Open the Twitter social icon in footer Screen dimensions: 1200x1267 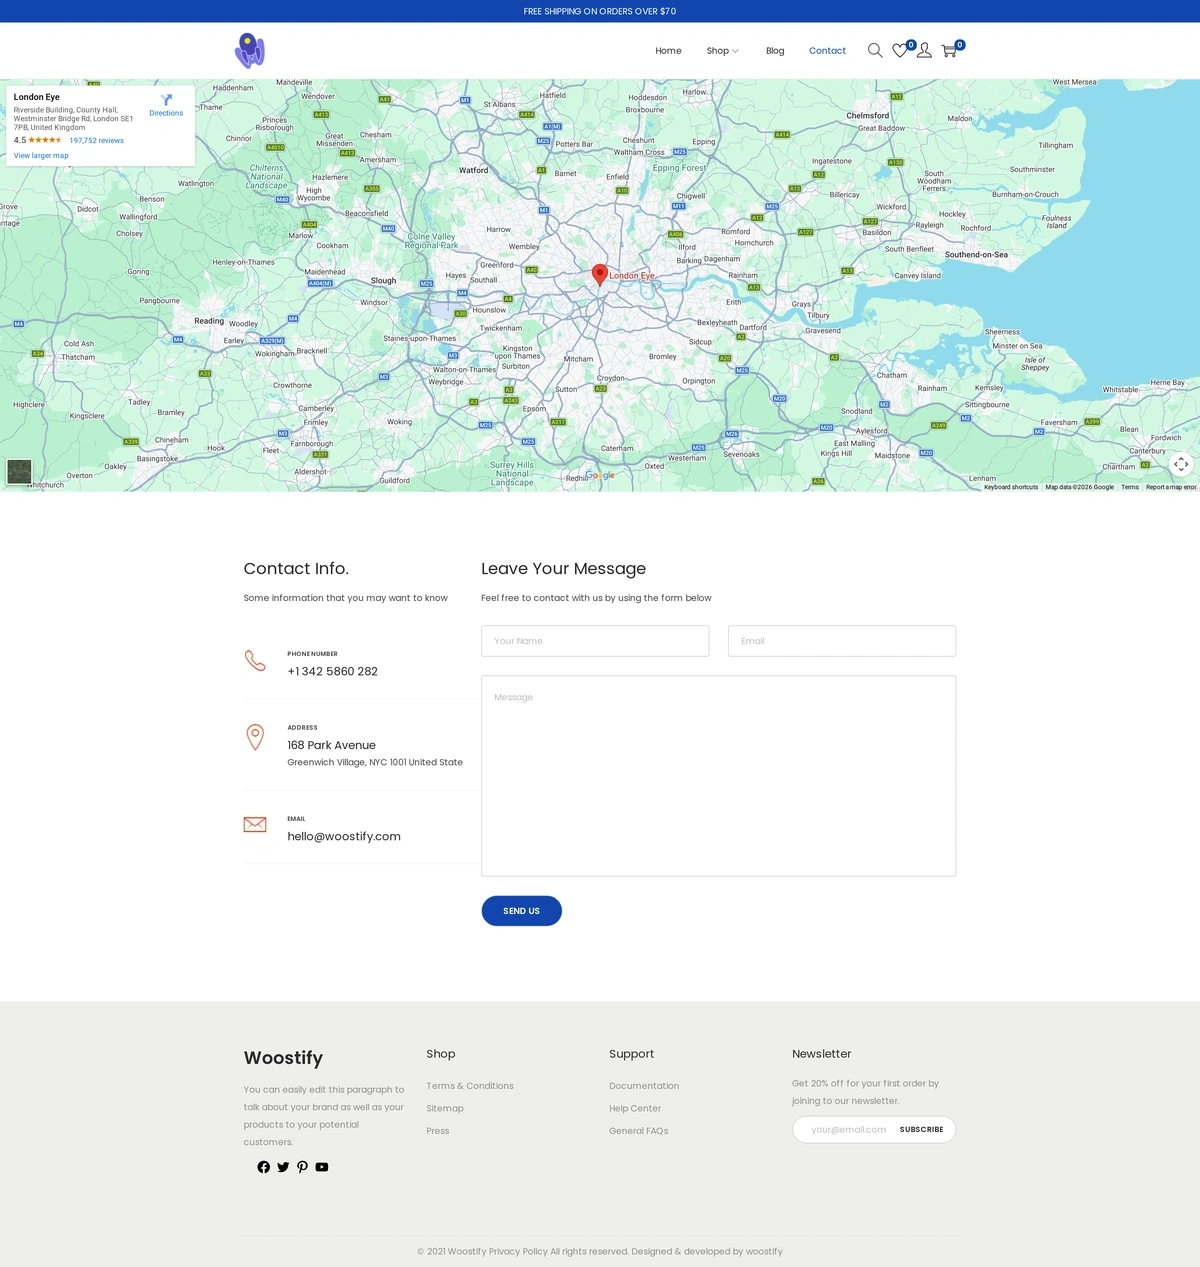(x=283, y=1167)
